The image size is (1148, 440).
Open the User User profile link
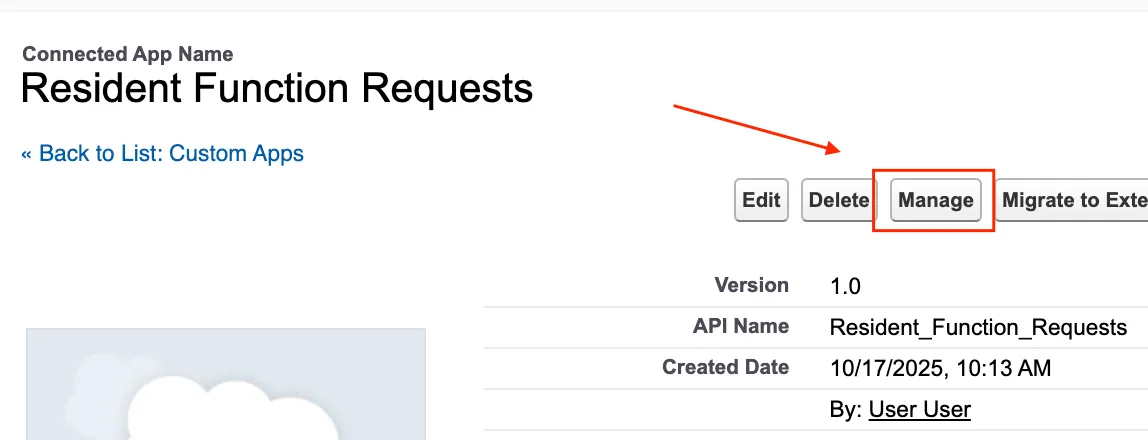point(919,409)
